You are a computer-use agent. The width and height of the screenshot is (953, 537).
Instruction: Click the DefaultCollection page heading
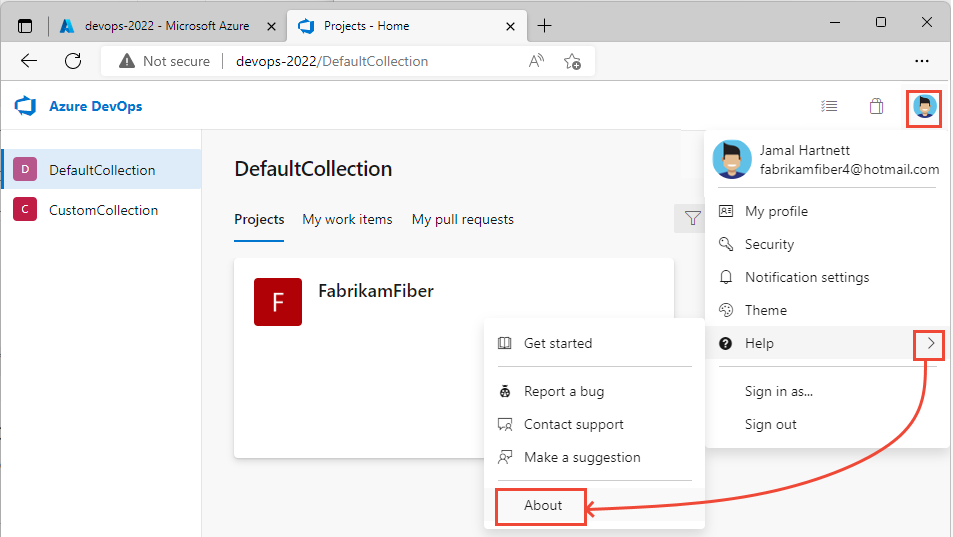[313, 169]
